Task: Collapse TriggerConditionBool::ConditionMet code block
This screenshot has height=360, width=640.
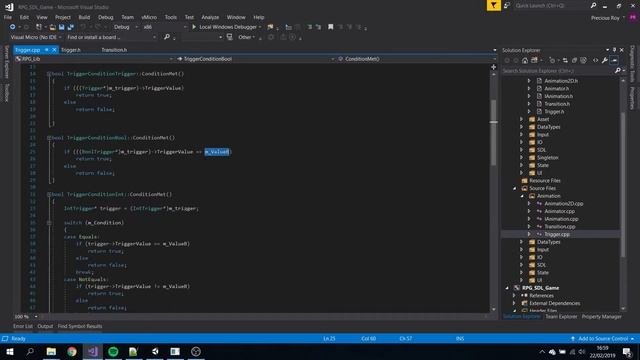Action: click(49, 138)
